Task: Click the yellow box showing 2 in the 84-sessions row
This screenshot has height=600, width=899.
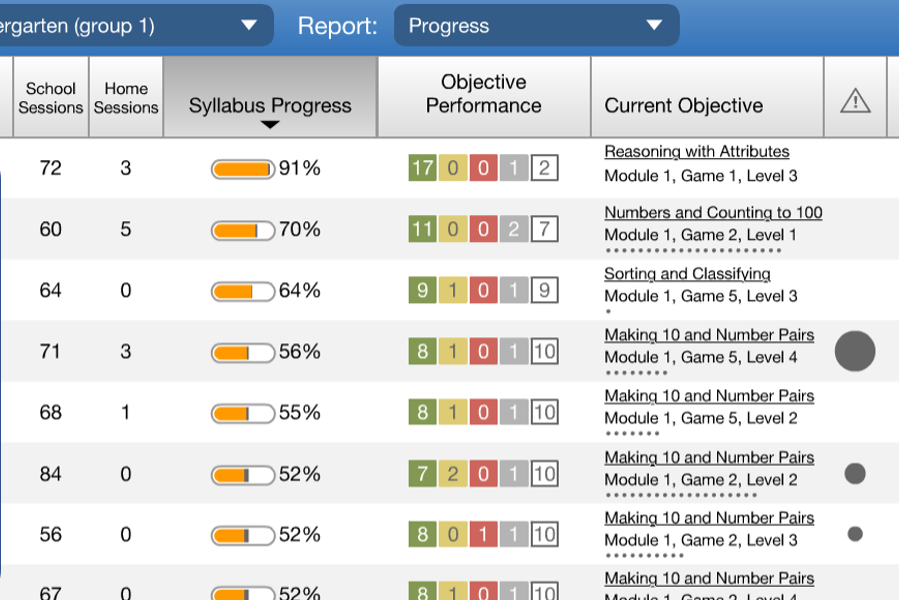Action: pyautogui.click(x=452, y=472)
